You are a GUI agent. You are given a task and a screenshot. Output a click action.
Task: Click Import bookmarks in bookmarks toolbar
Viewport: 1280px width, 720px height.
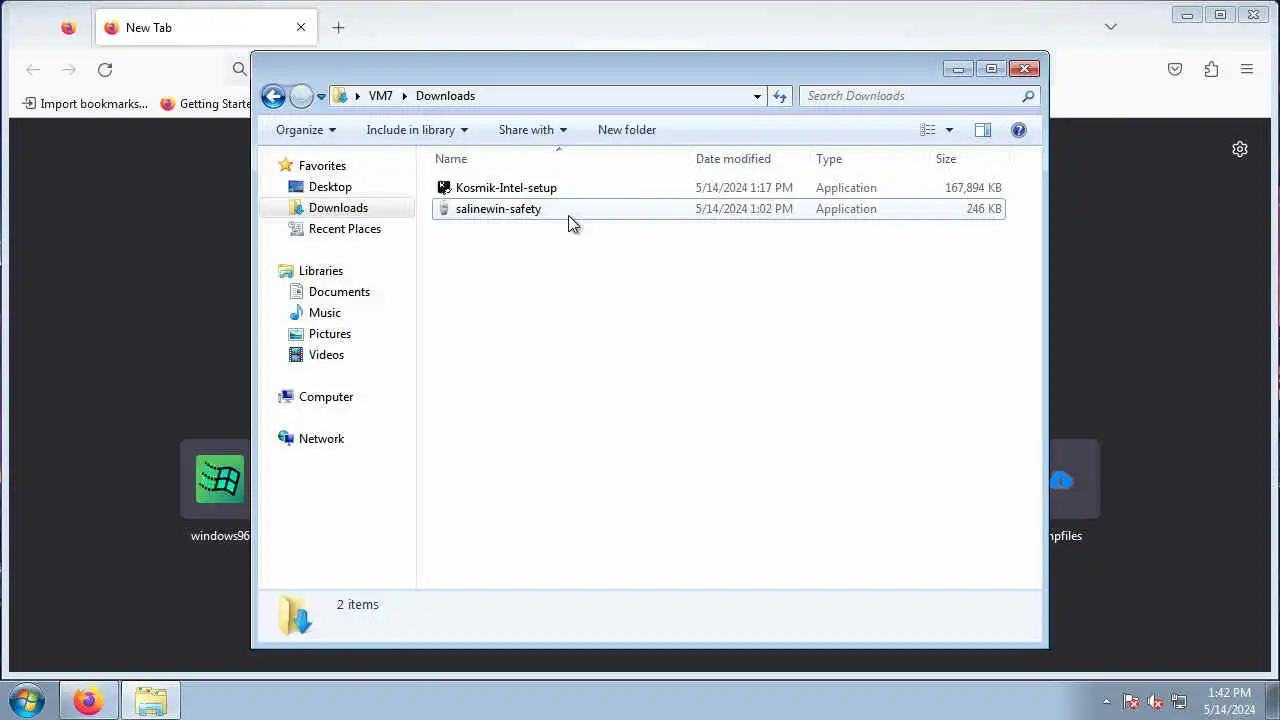point(84,103)
